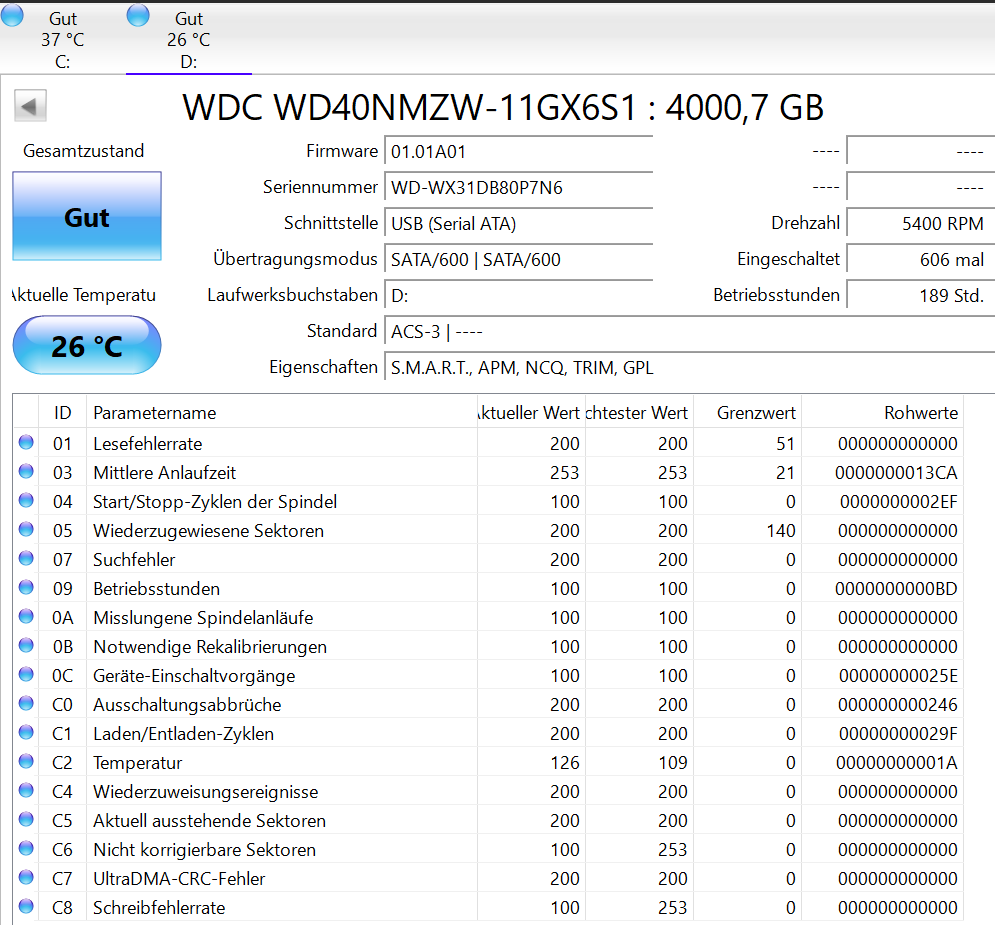The image size is (995, 925).
Task: Click raw value 00000000025E
Action: coord(898,676)
